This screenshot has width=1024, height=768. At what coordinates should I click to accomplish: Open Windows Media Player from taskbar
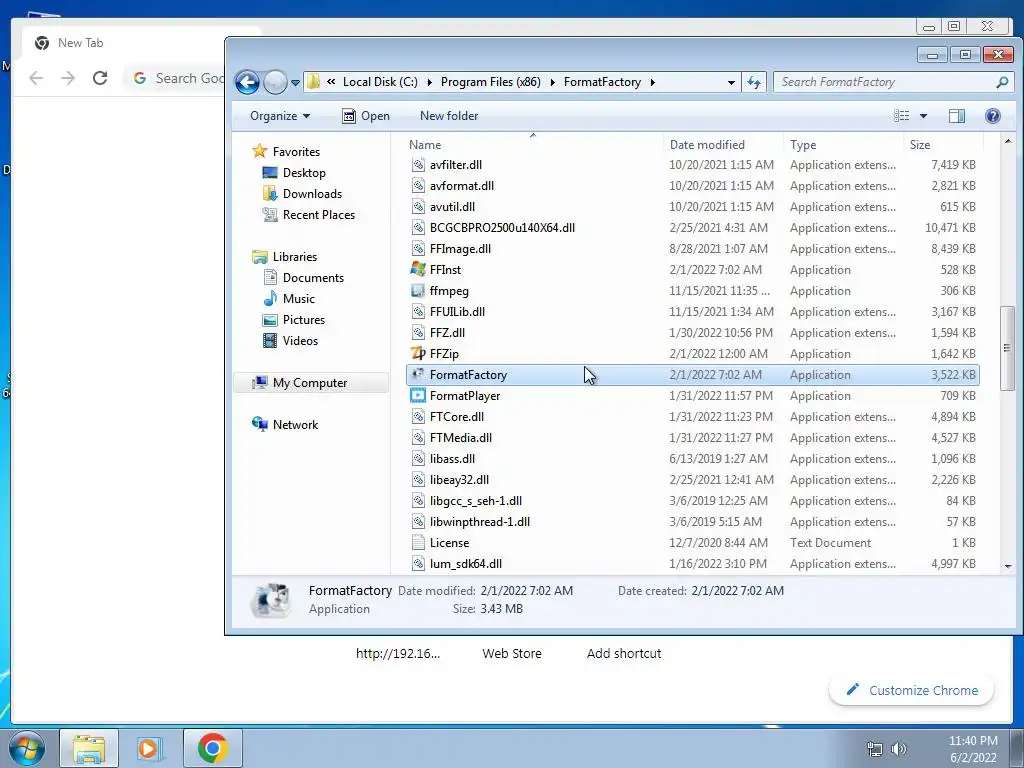[x=150, y=748]
